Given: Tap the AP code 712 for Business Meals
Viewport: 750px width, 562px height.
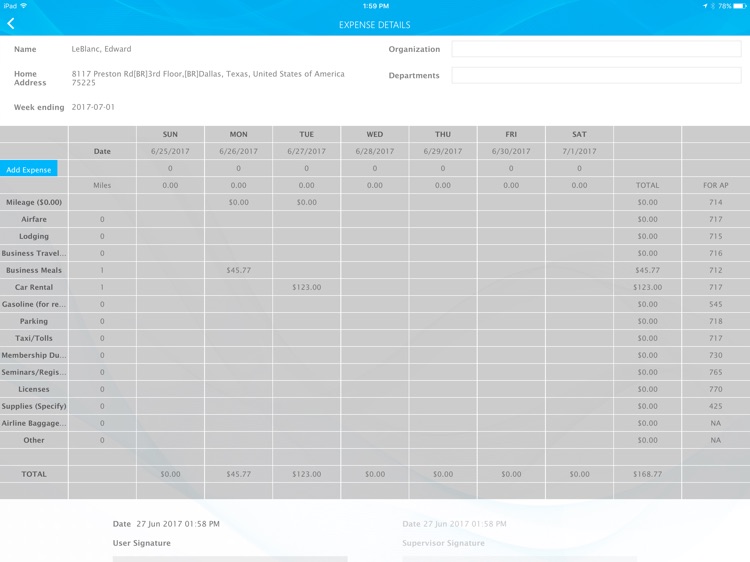Looking at the screenshot, I should coord(716,270).
